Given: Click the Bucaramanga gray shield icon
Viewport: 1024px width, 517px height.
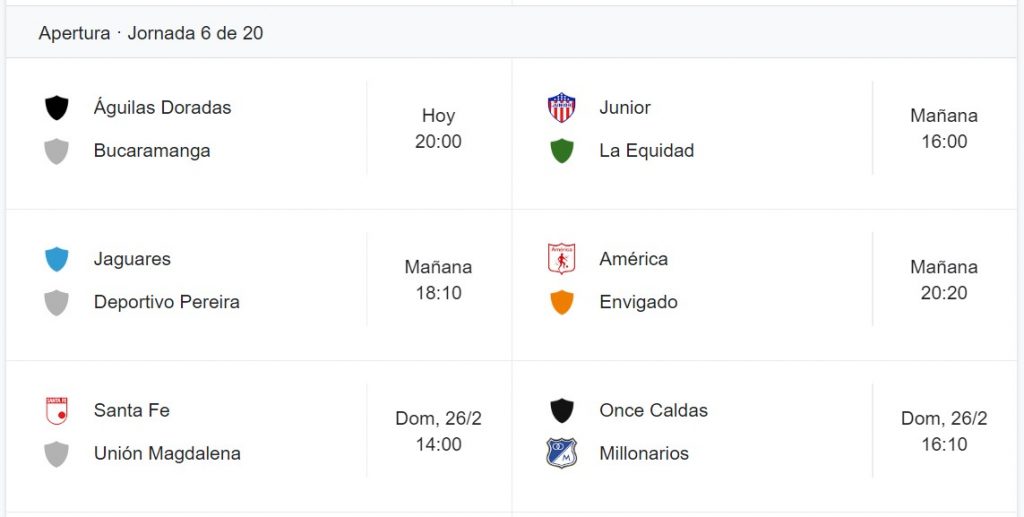Looking at the screenshot, I should (56, 151).
